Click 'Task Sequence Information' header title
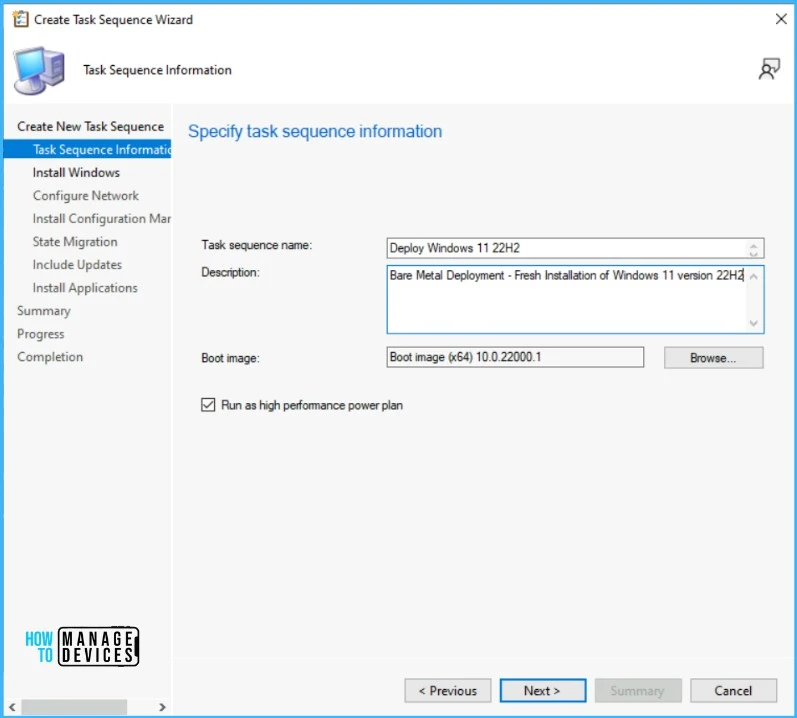797x718 pixels. tap(158, 70)
